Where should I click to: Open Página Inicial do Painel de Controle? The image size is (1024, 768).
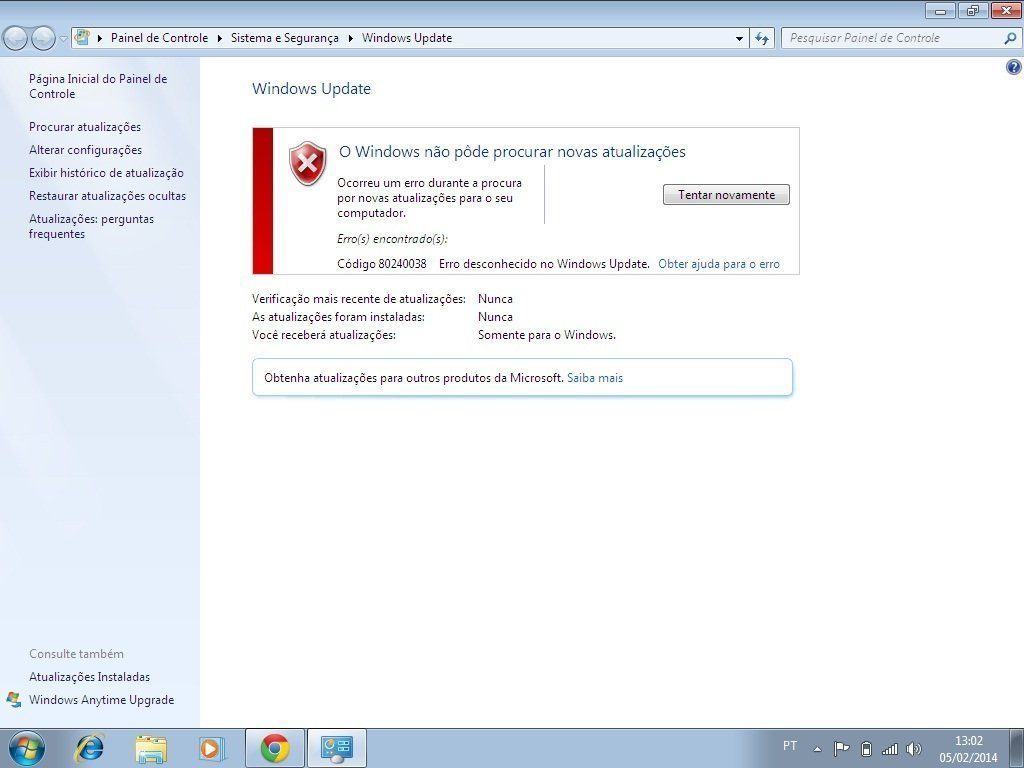(98, 86)
